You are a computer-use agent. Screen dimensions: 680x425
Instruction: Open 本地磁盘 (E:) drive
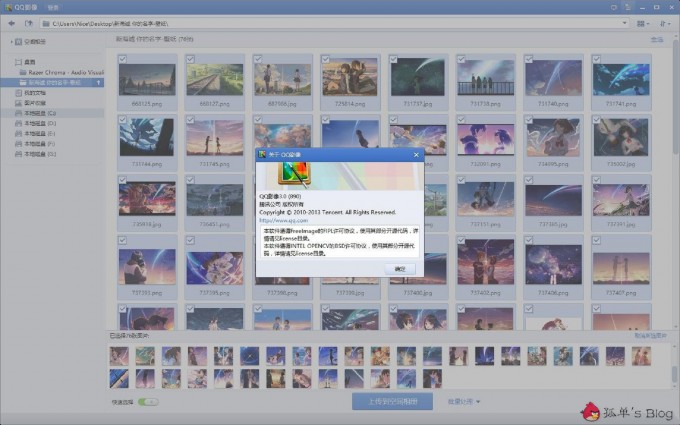[x=40, y=134]
